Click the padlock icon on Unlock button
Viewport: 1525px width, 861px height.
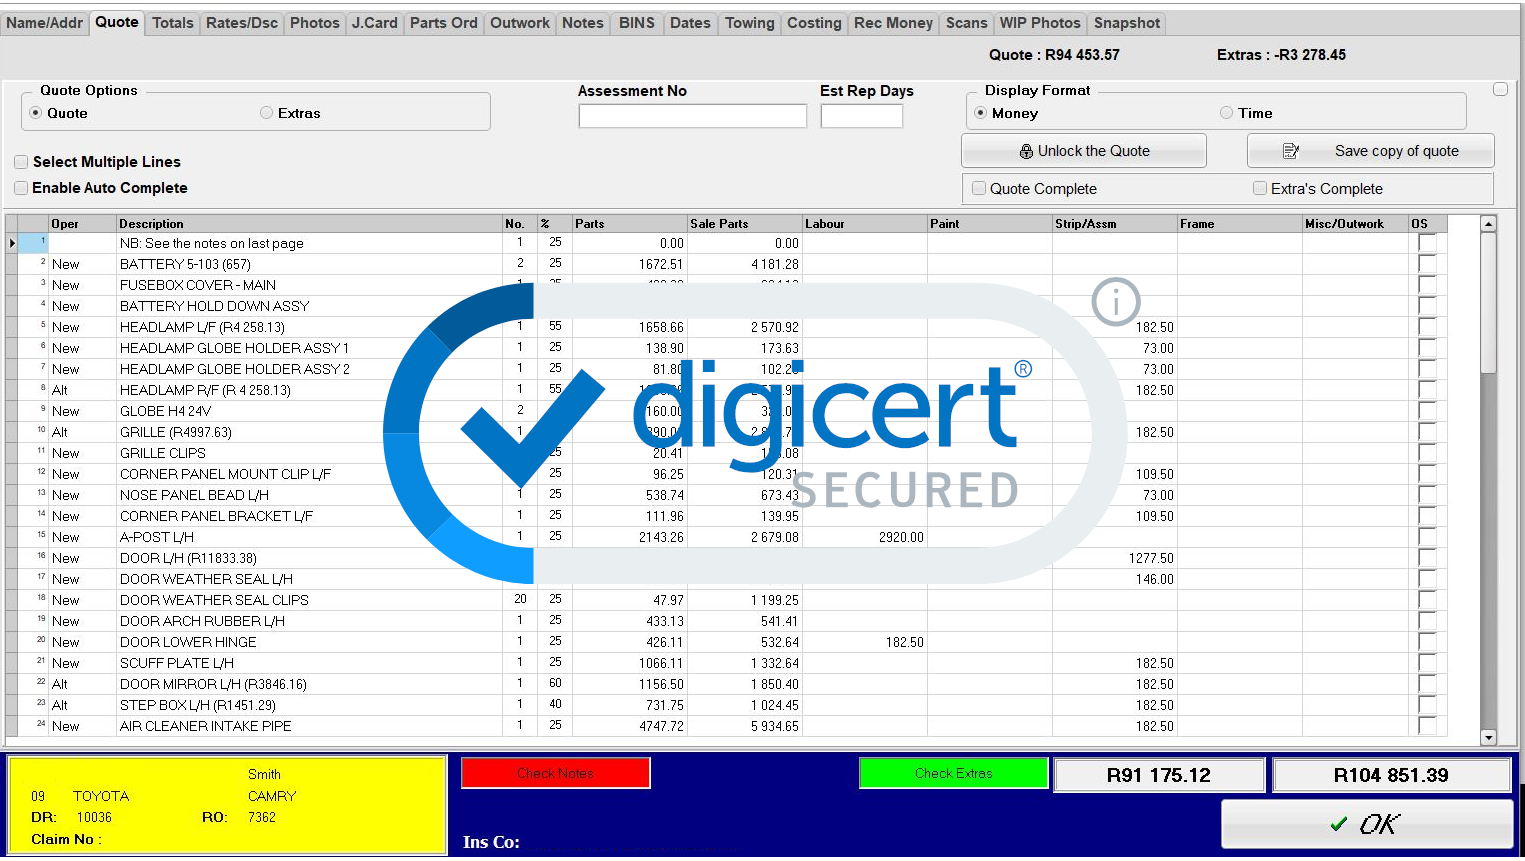[1026, 151]
